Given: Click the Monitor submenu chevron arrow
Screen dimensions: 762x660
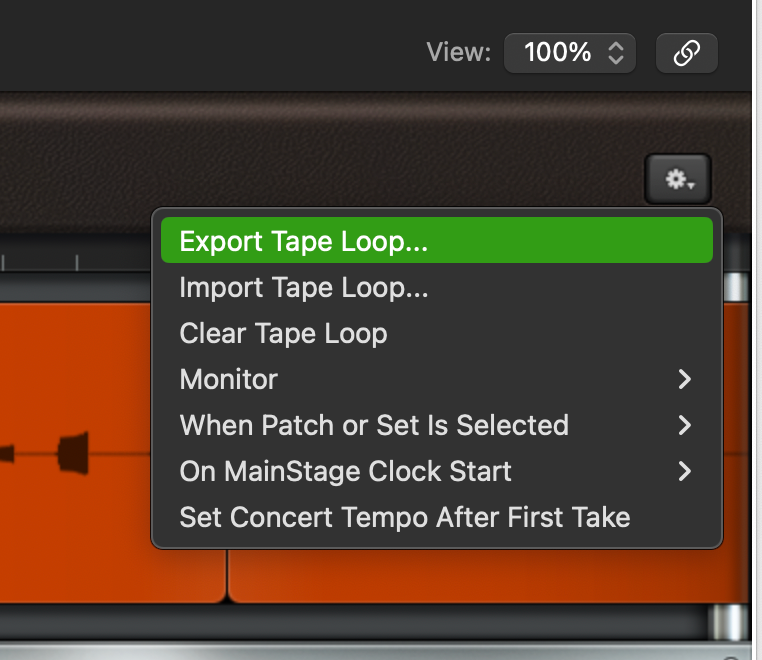Looking at the screenshot, I should pyautogui.click(x=684, y=379).
